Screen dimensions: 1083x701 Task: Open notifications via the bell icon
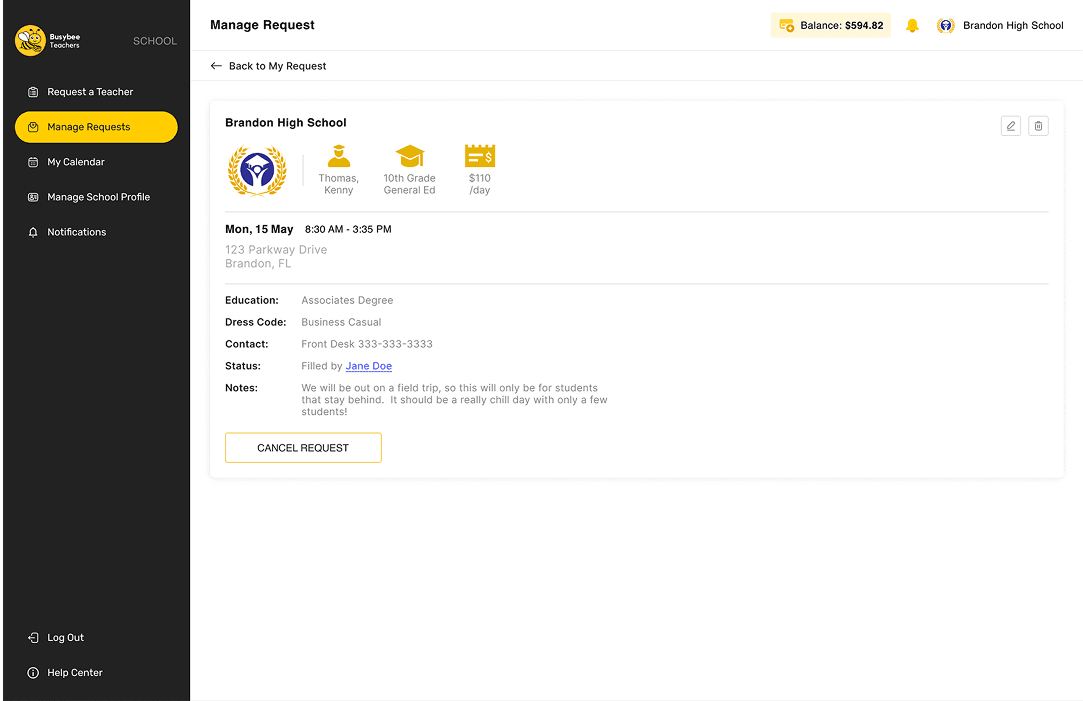tap(912, 25)
